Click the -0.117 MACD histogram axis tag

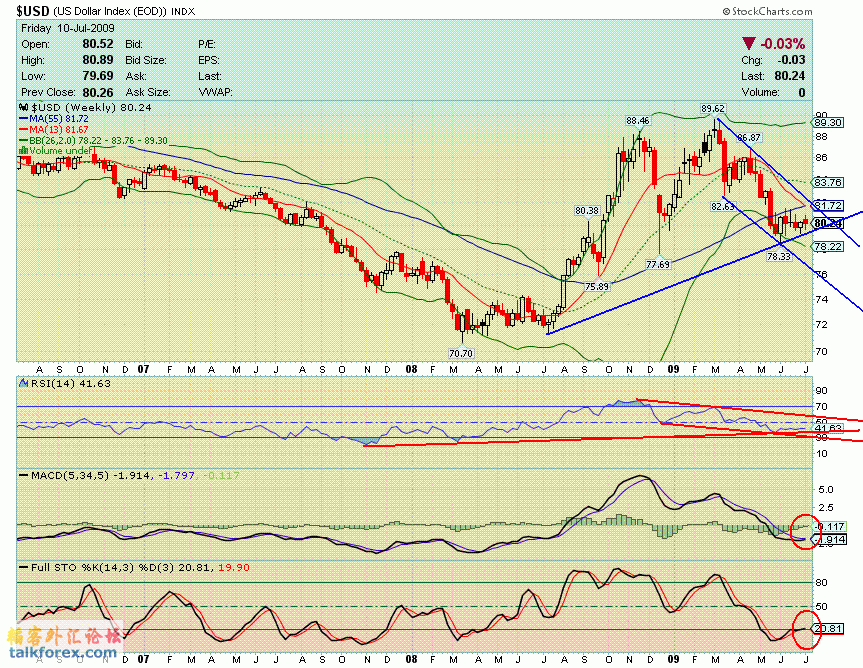[x=829, y=527]
